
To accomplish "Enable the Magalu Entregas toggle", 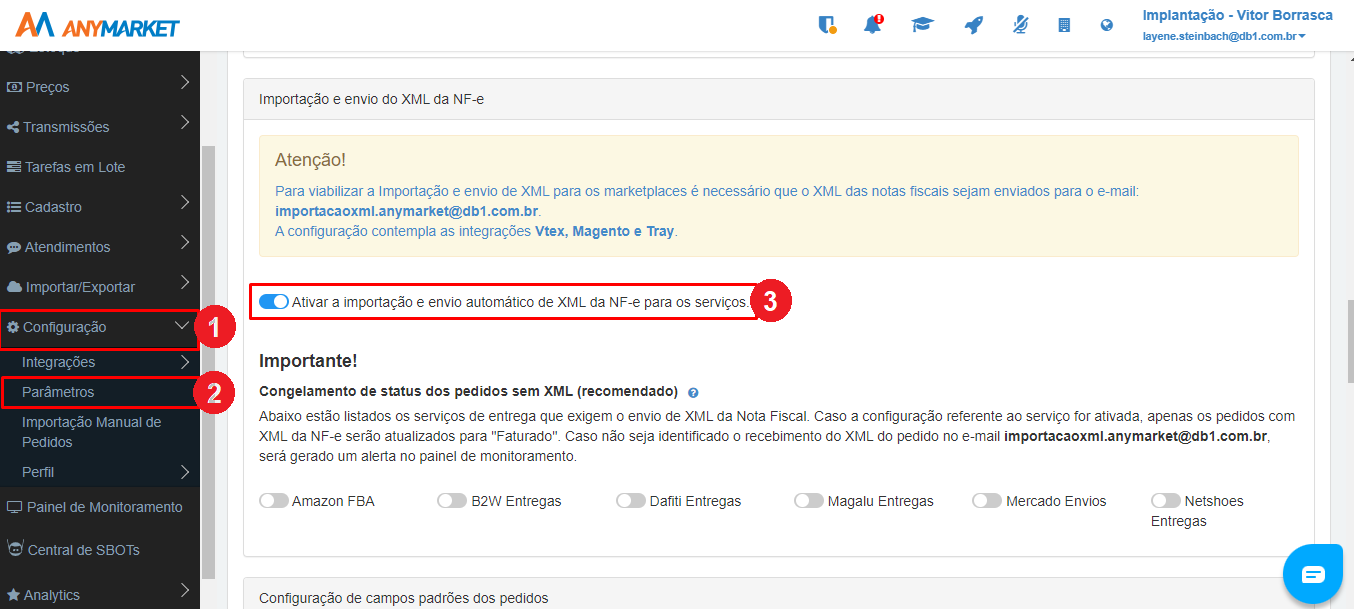I will click(x=809, y=501).
